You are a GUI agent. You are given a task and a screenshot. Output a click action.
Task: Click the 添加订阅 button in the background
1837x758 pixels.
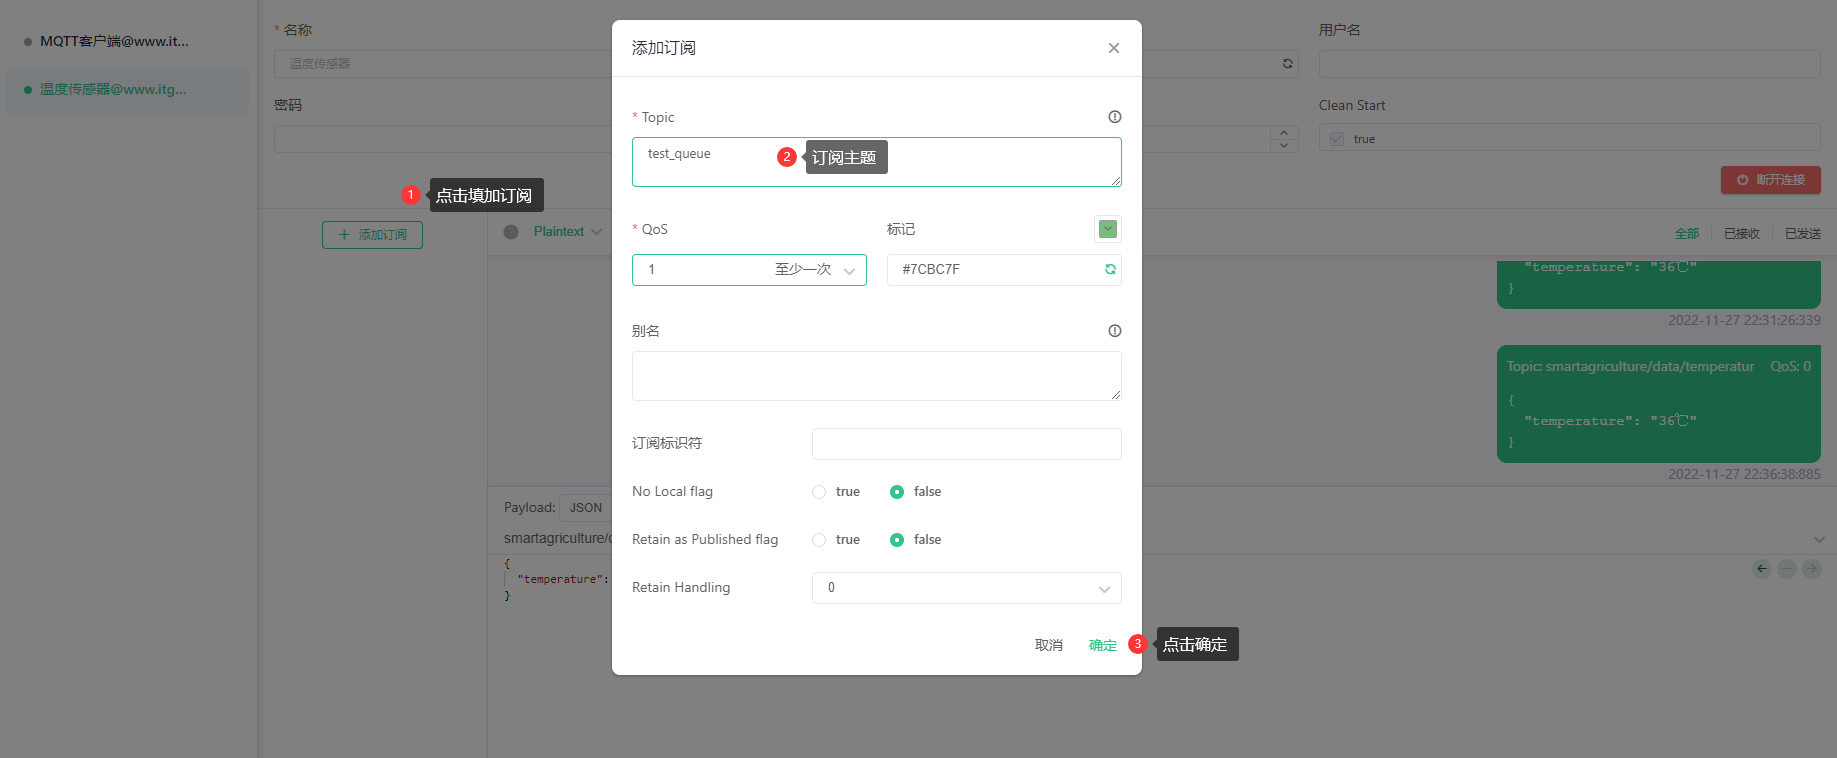[x=372, y=235]
